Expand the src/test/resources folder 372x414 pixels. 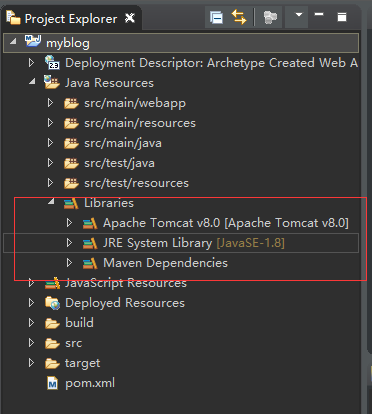[x=50, y=183]
